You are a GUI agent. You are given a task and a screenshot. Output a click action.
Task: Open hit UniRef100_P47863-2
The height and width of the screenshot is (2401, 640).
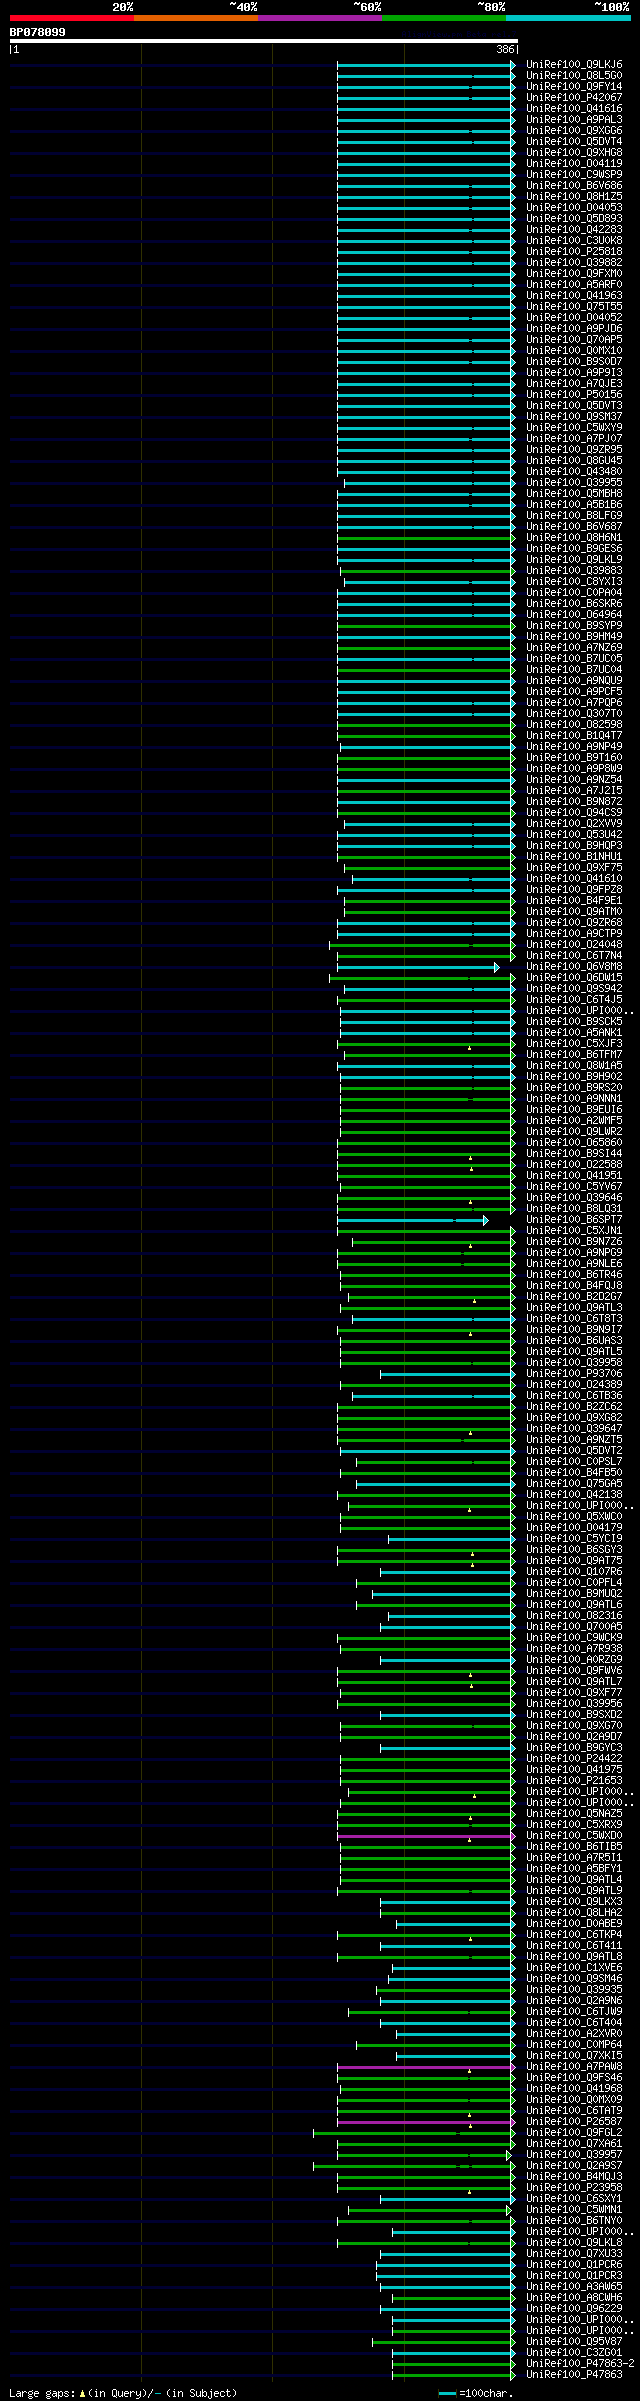click(x=580, y=2363)
